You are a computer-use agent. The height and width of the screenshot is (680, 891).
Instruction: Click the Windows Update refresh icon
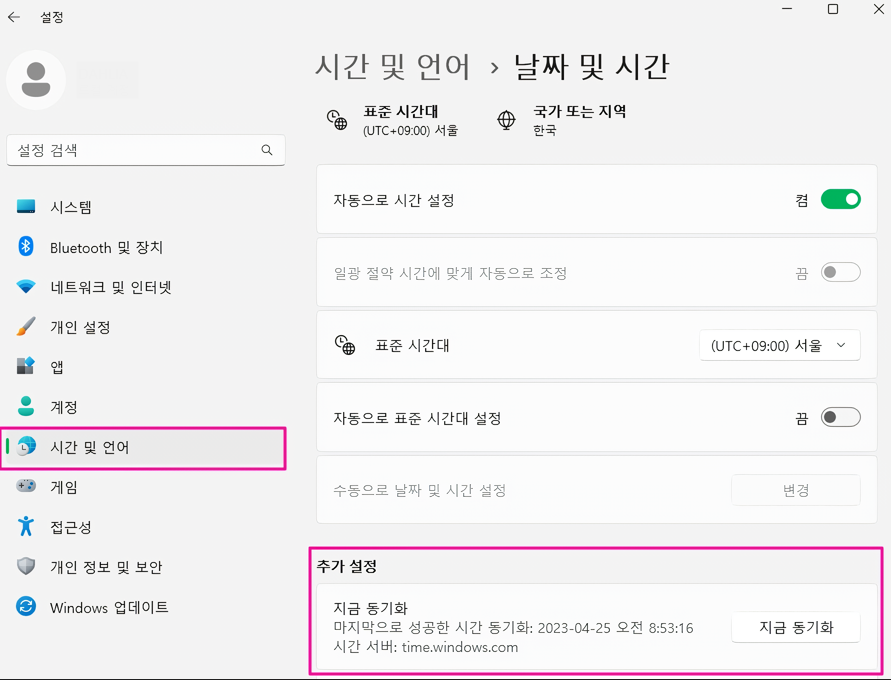(x=26, y=607)
